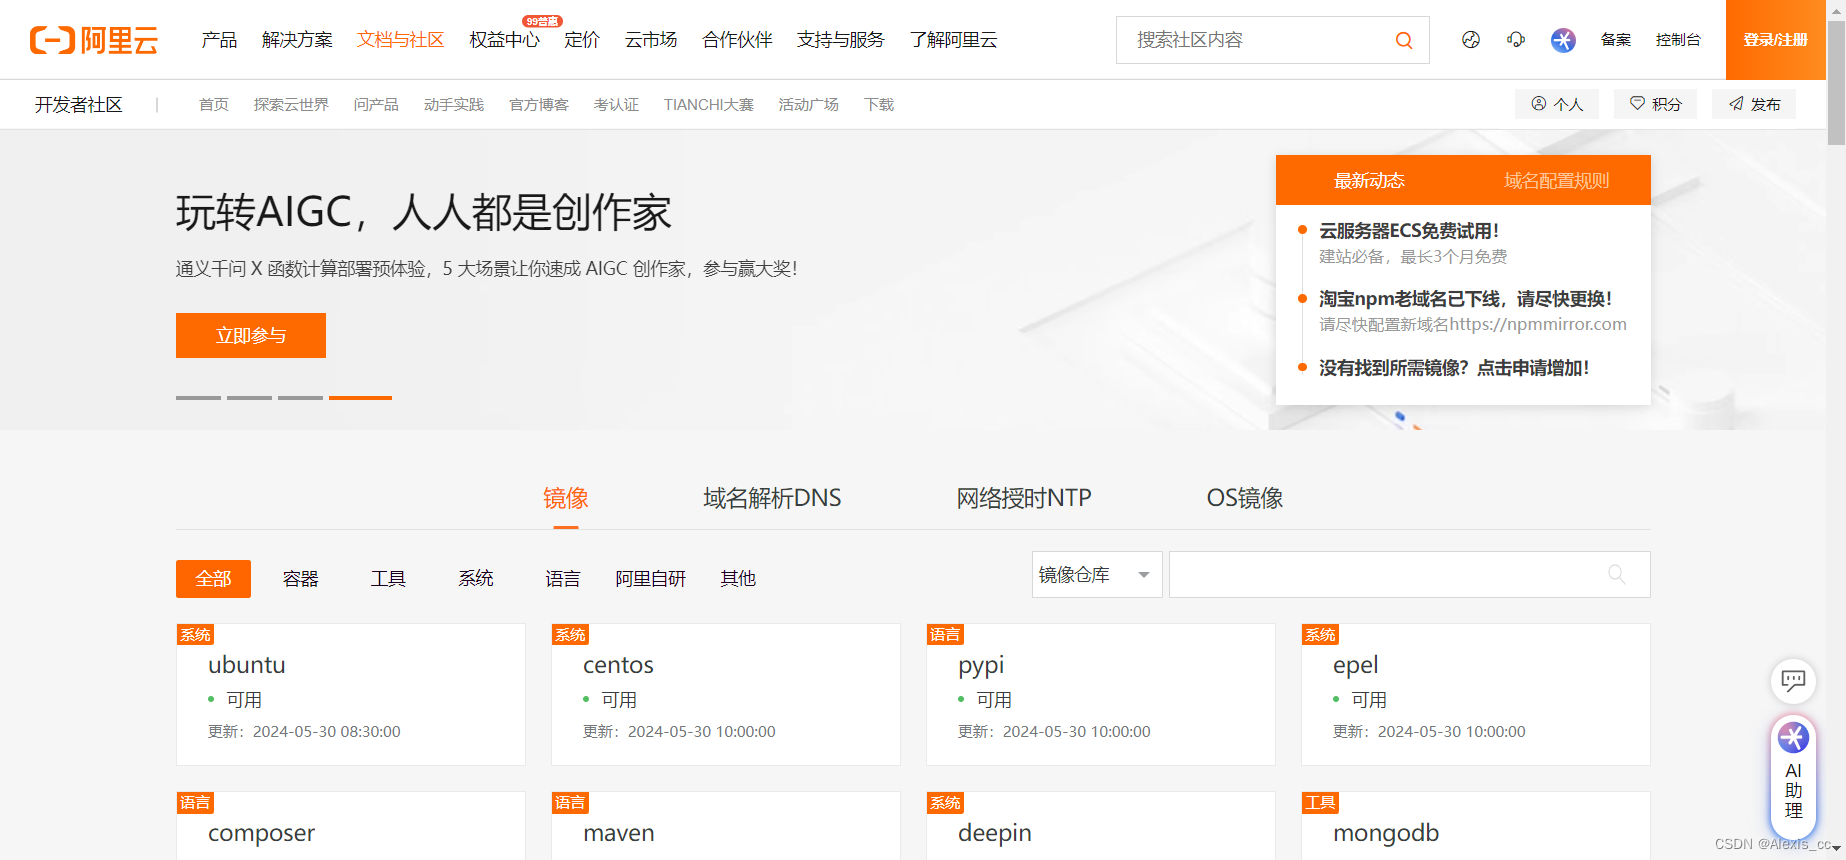1846x860 pixels.
Task: Open 考认证 in community nav
Action: [x=616, y=104]
